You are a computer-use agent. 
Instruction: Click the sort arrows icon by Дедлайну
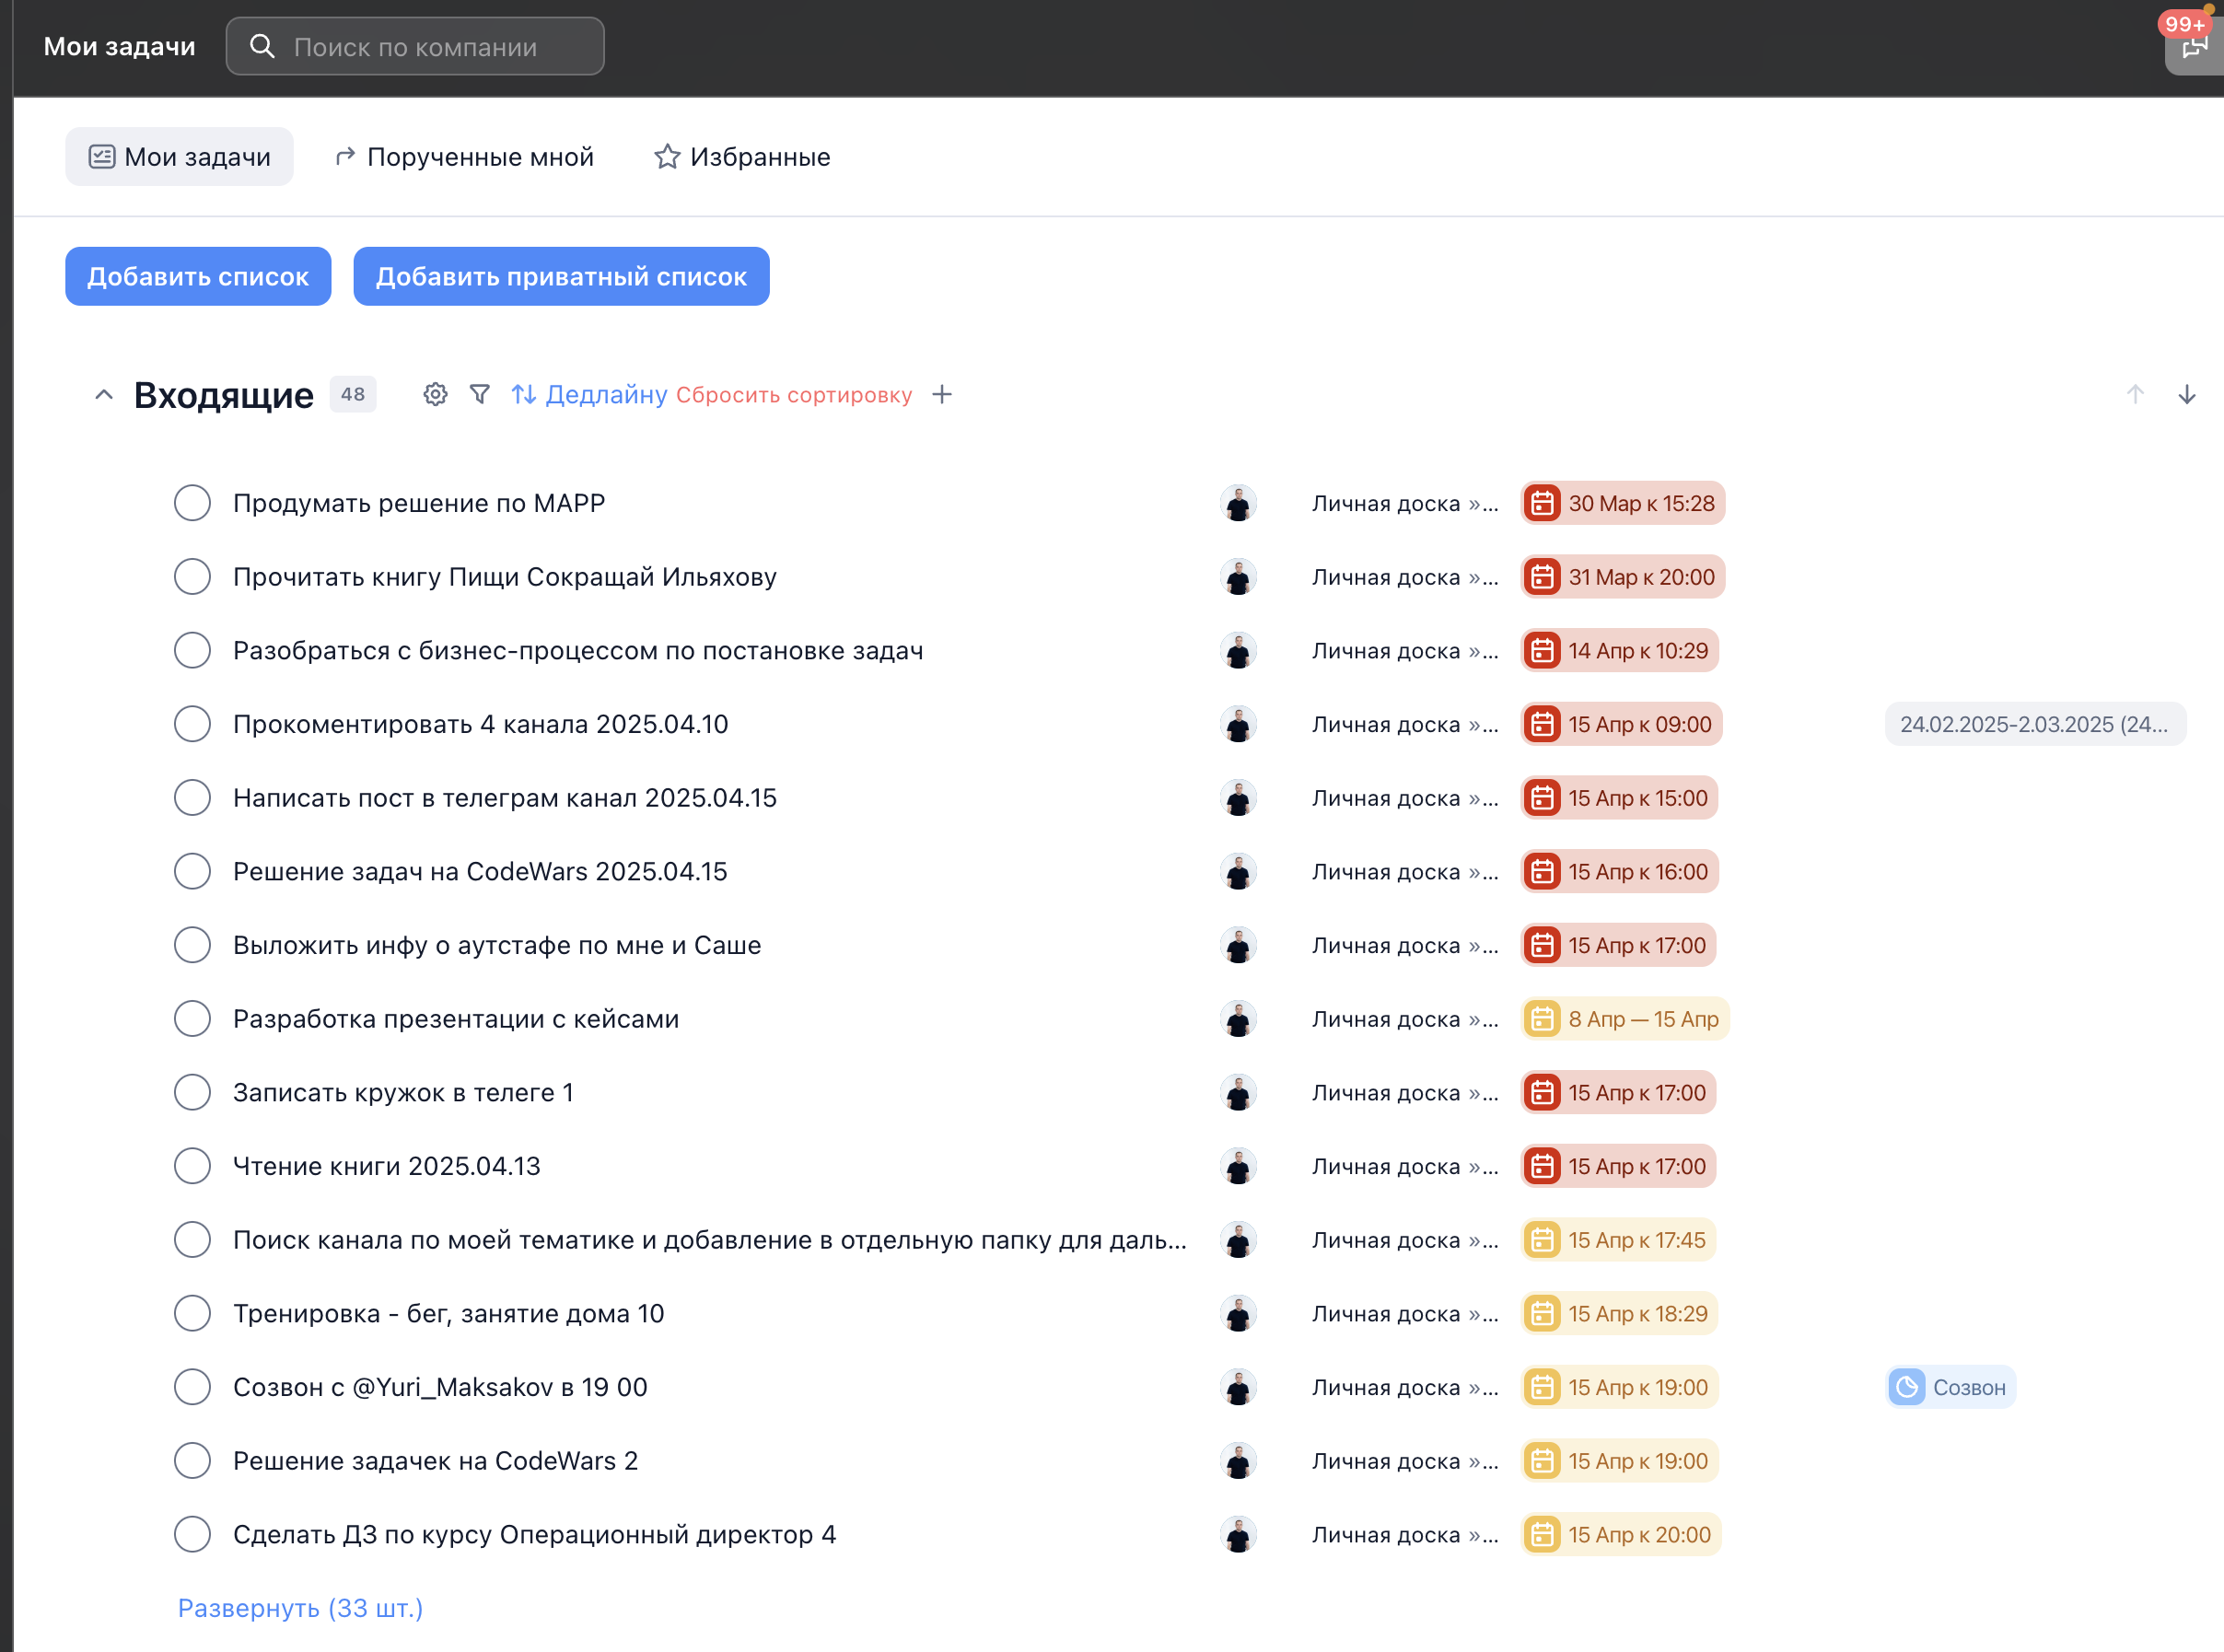coord(523,394)
